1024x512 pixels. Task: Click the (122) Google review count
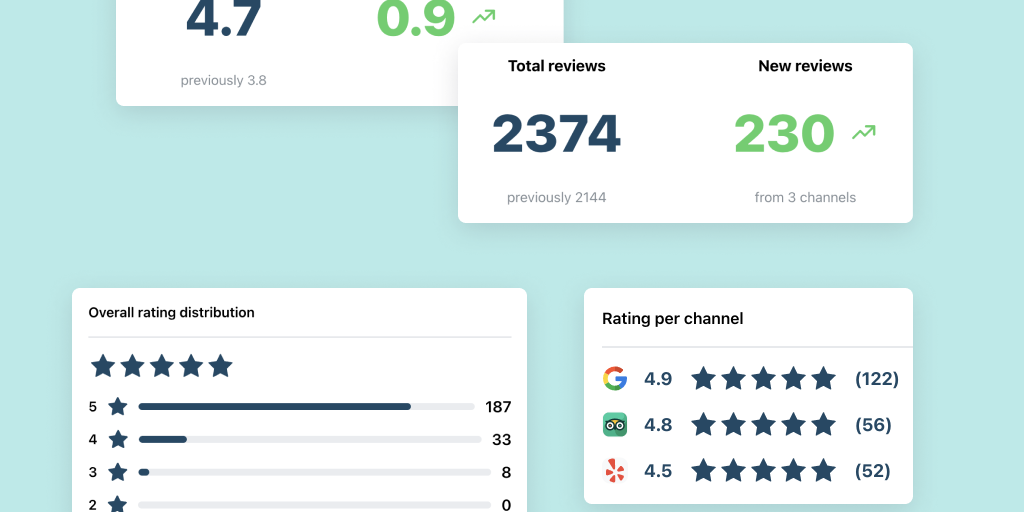click(x=876, y=379)
